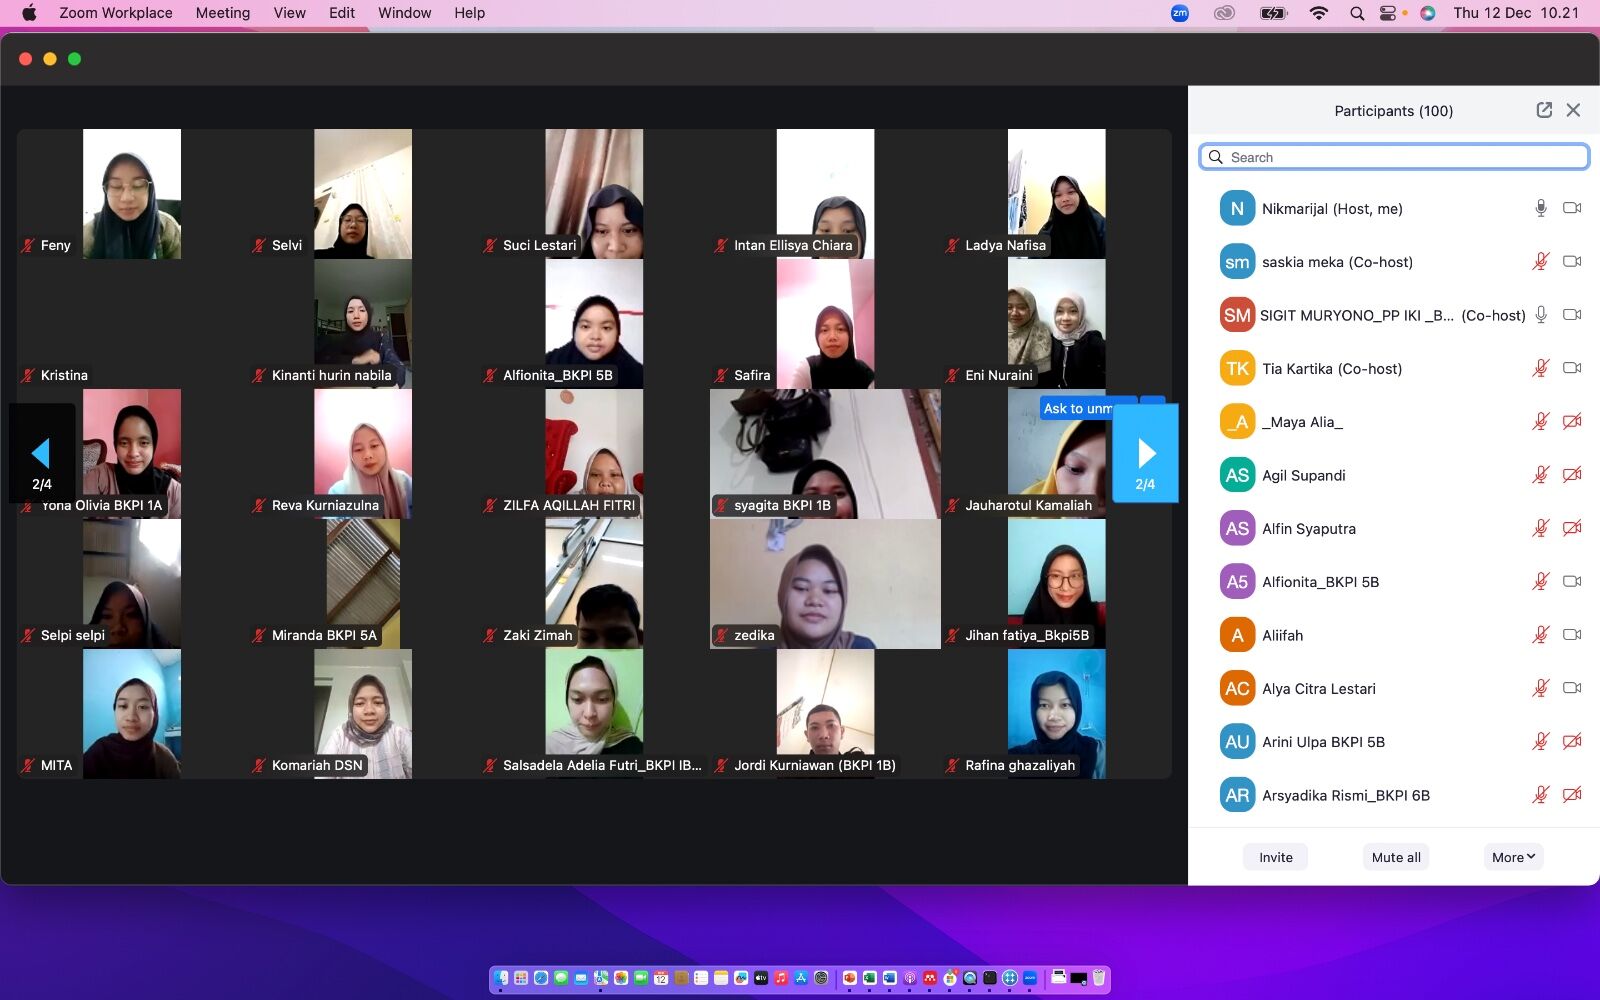Click Arini Ulpa BKPI 5B's camera-off icon

click(x=1572, y=741)
